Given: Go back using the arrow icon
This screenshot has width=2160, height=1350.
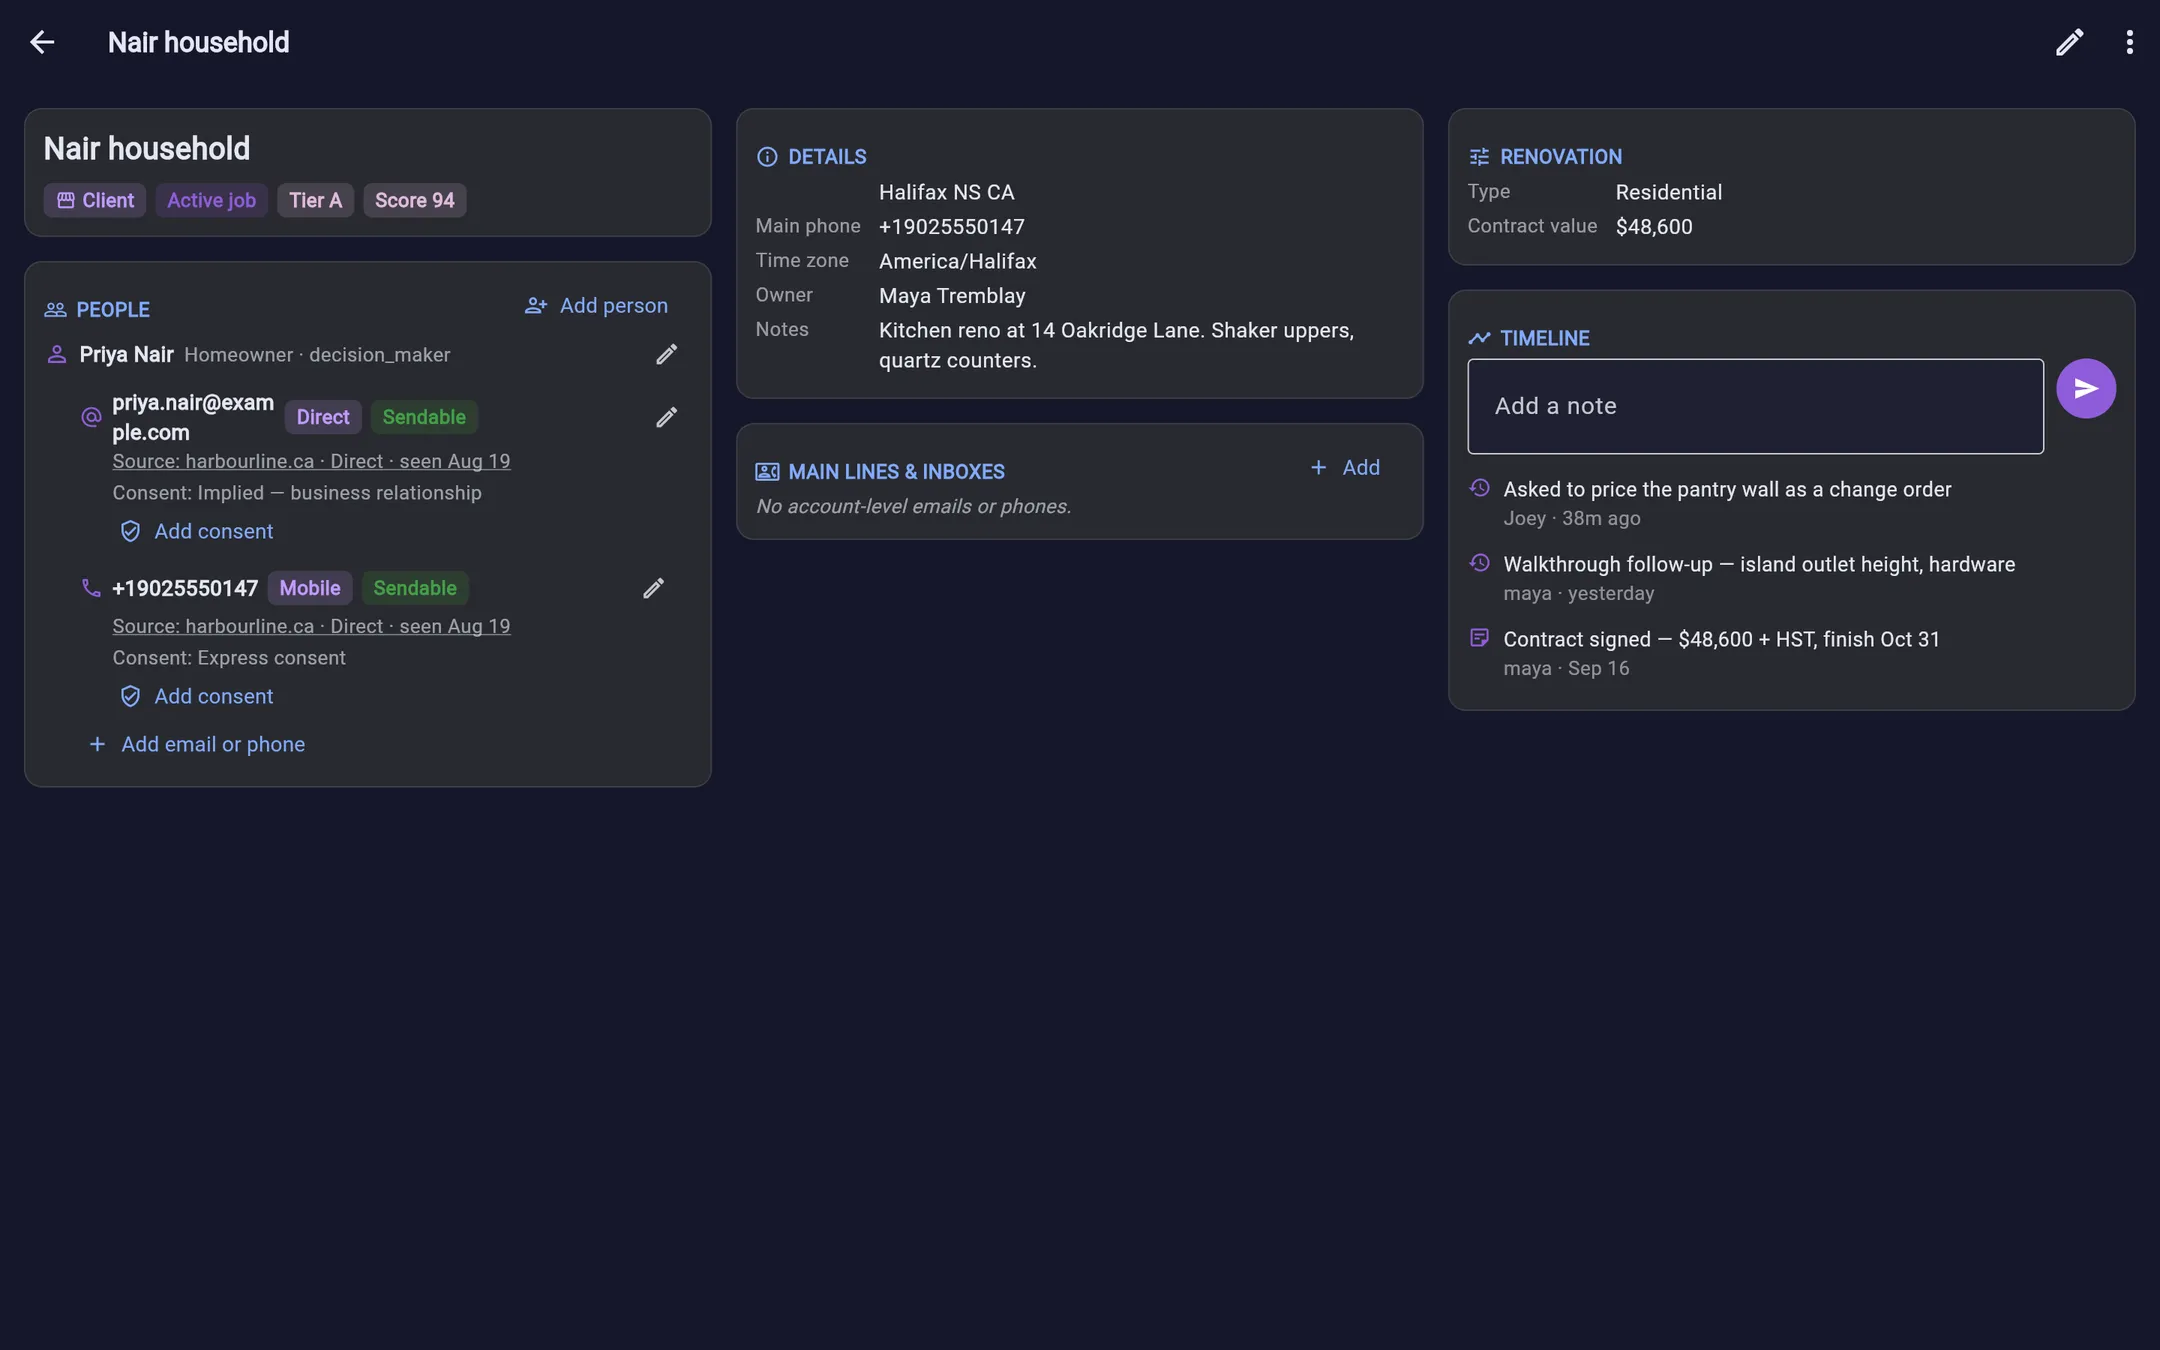Looking at the screenshot, I should click(x=42, y=42).
